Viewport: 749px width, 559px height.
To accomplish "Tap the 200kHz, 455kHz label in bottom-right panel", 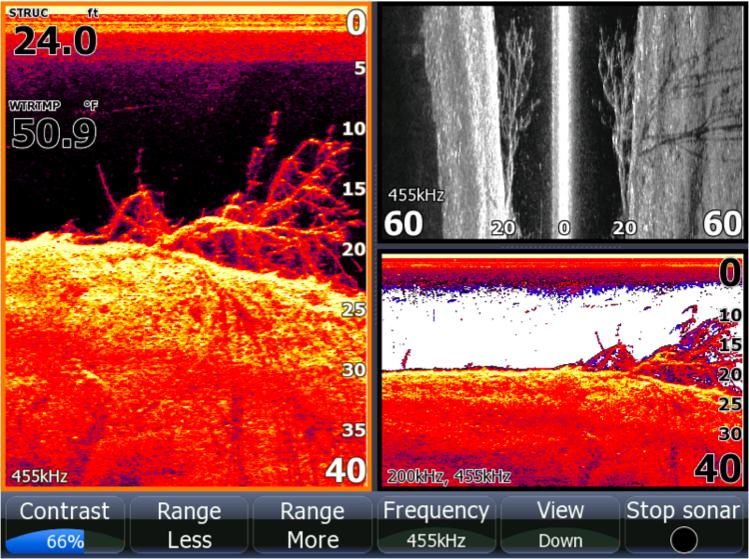I will coord(449,476).
